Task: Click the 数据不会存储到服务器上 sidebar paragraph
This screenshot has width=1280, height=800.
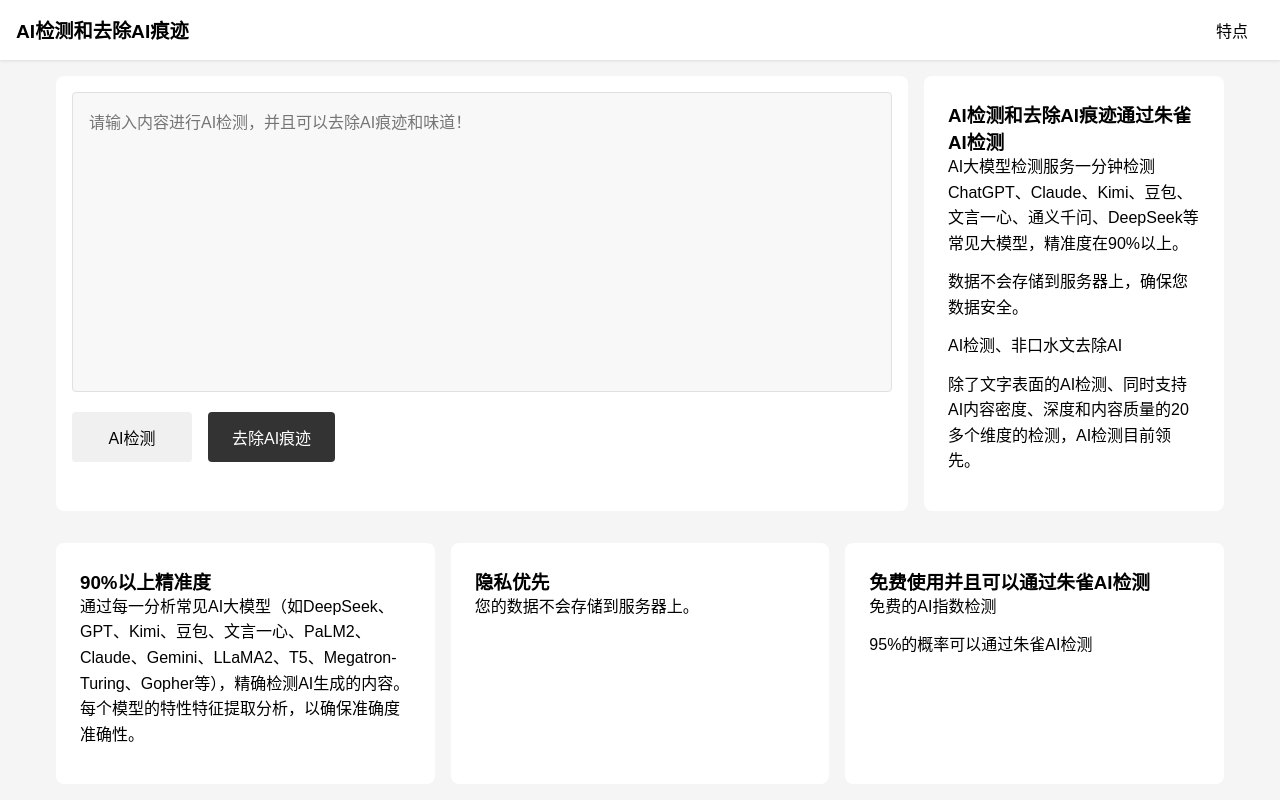Action: click(1067, 294)
